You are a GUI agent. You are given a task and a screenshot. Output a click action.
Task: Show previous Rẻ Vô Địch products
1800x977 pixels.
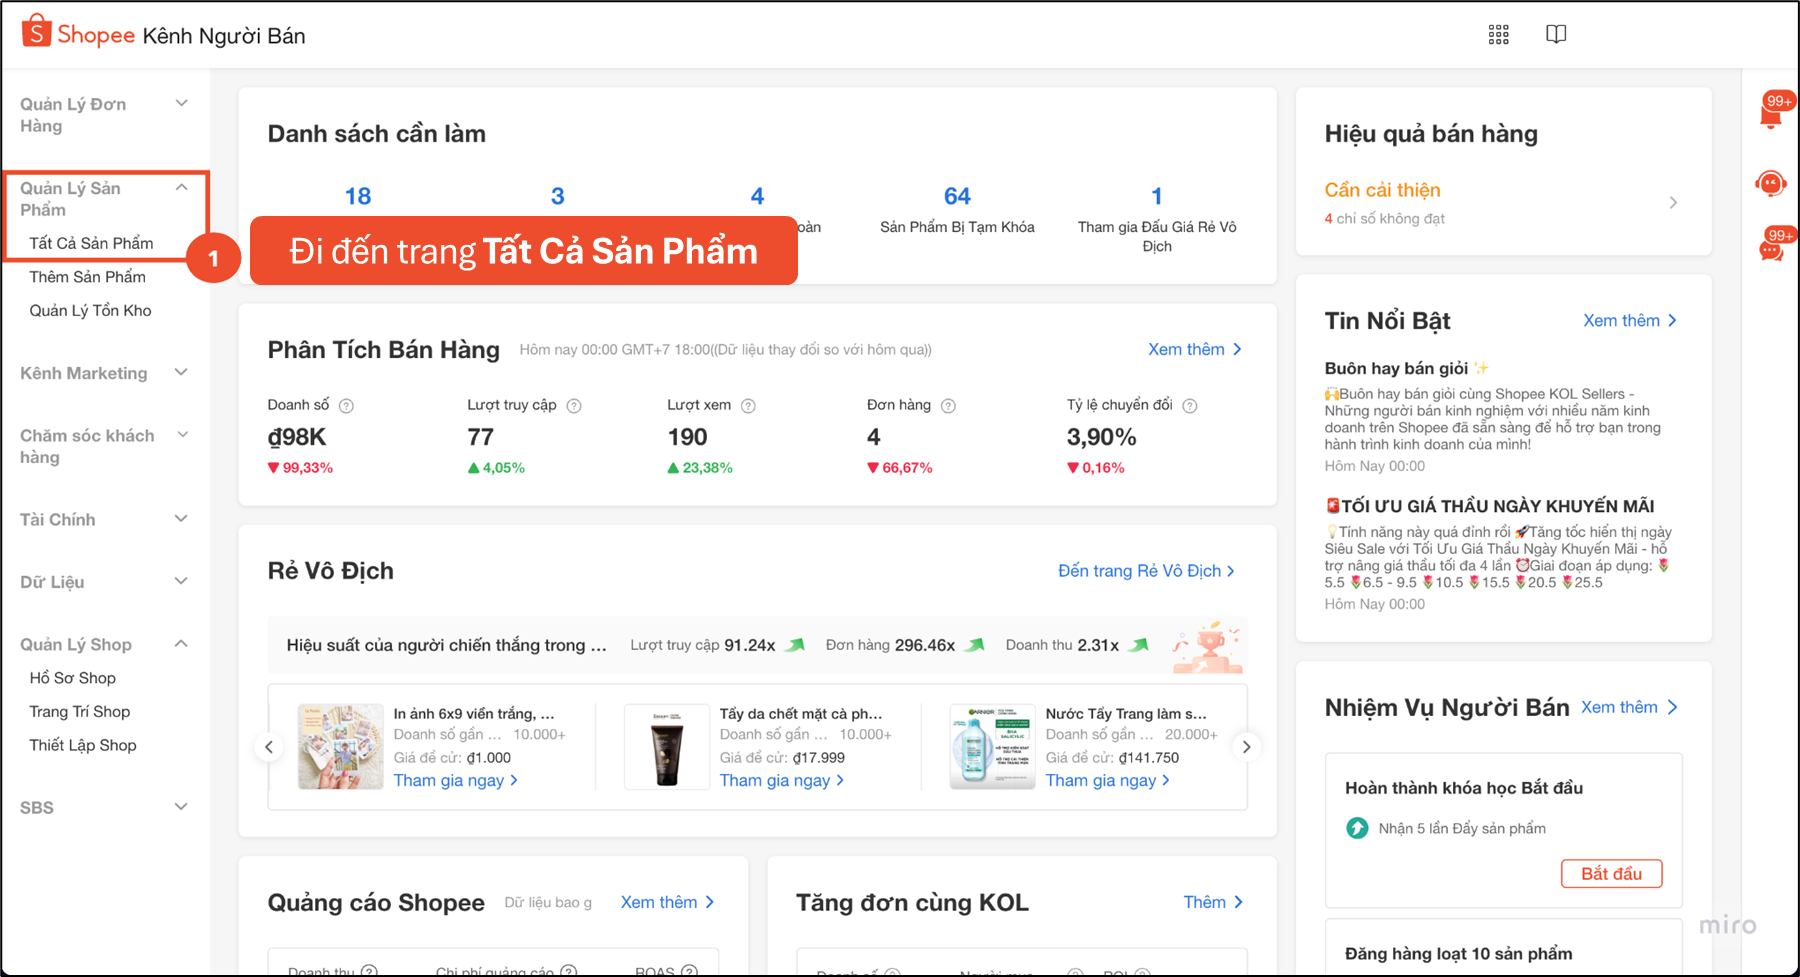(269, 747)
